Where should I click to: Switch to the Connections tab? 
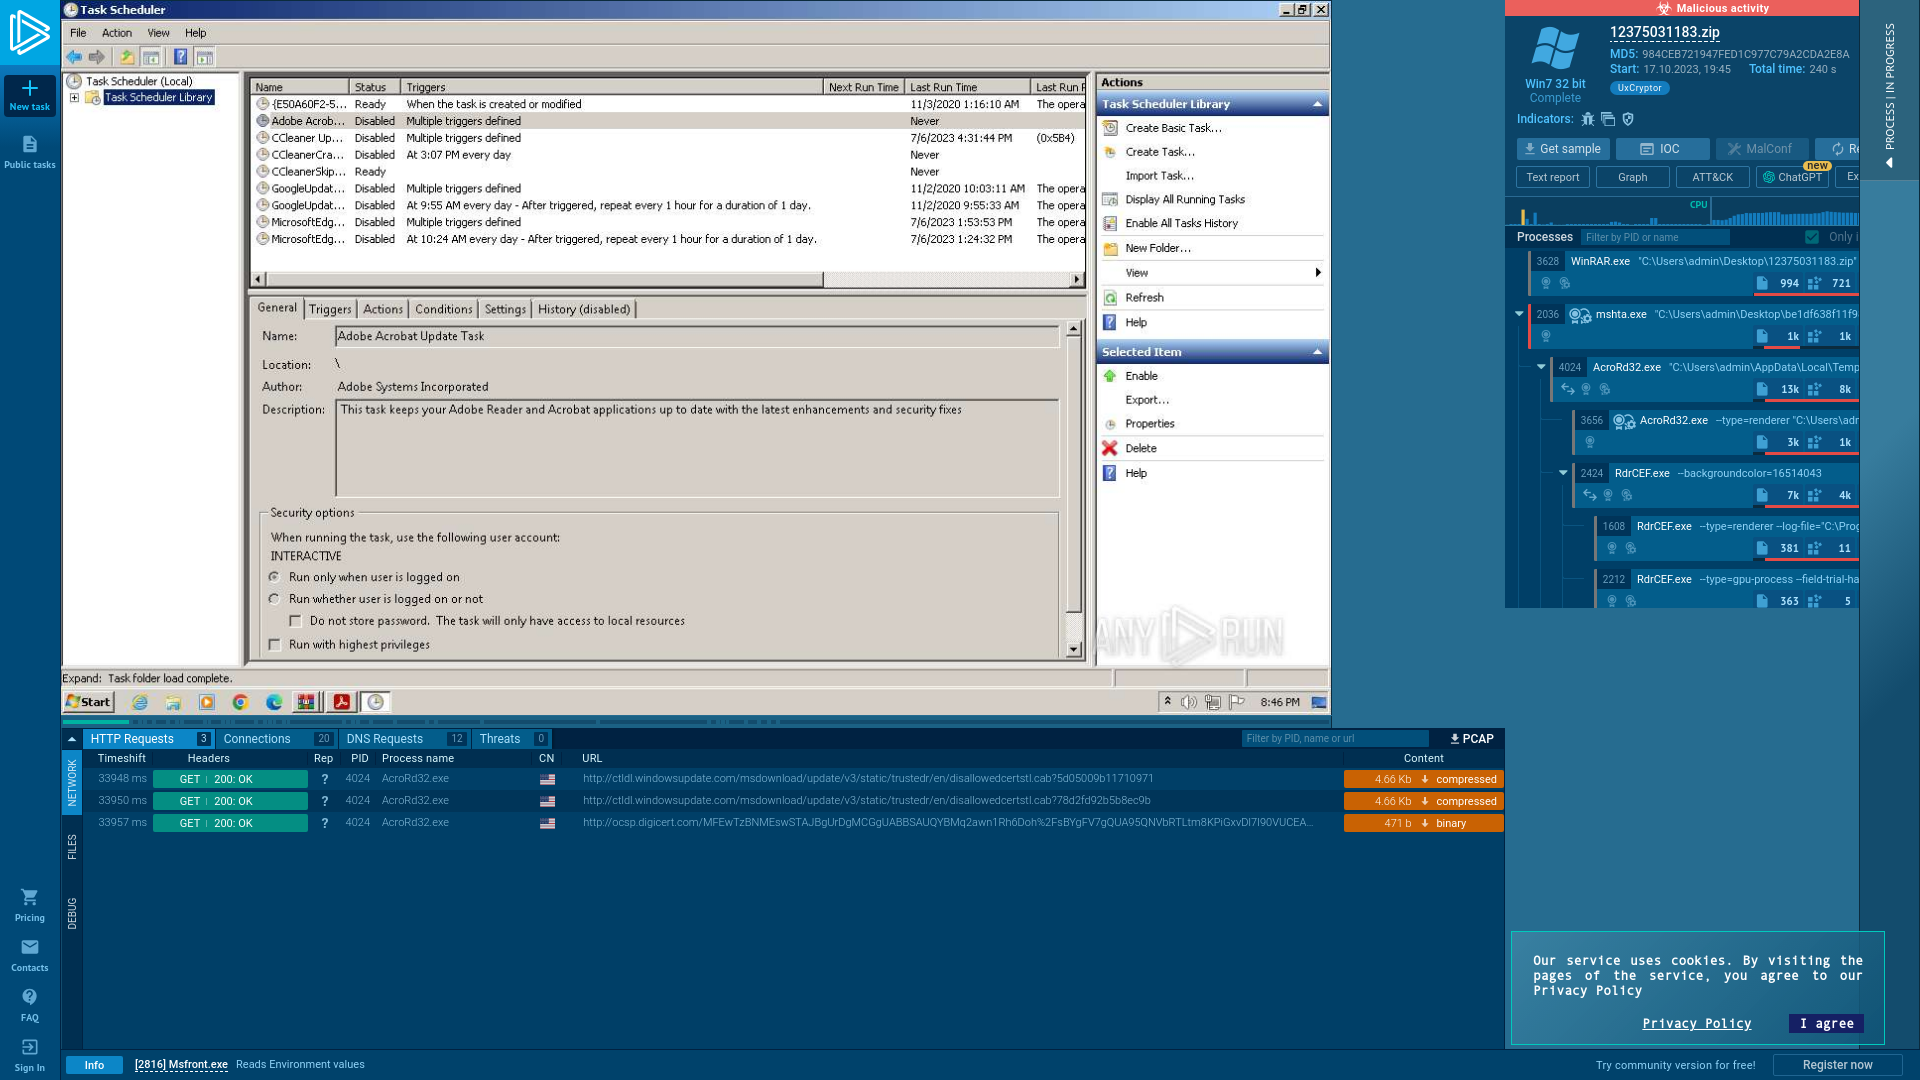276,739
